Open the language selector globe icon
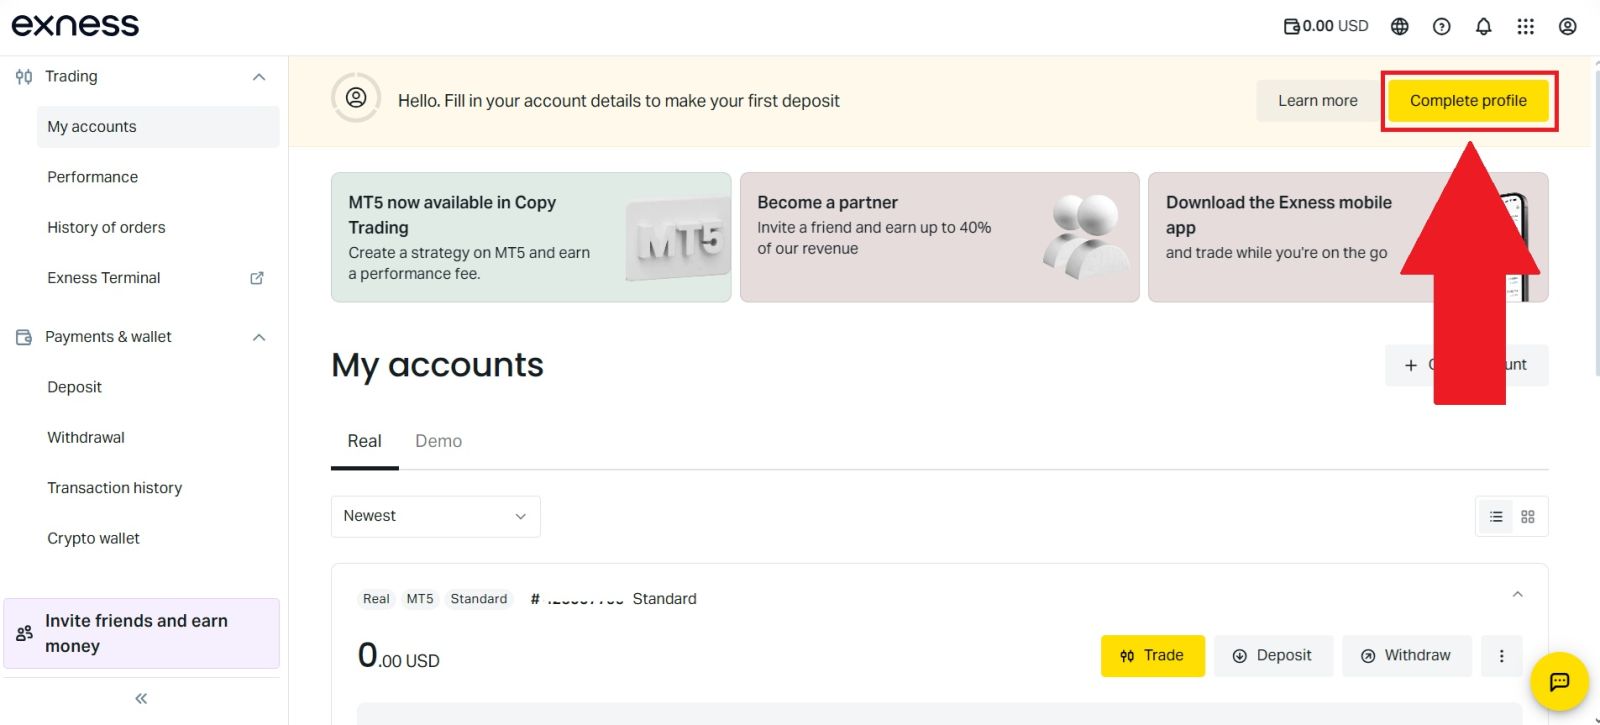Viewport: 1600px width, 725px height. 1400,26
